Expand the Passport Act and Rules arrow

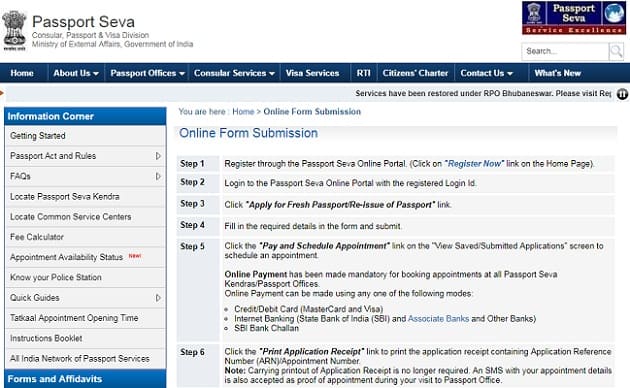158,156
